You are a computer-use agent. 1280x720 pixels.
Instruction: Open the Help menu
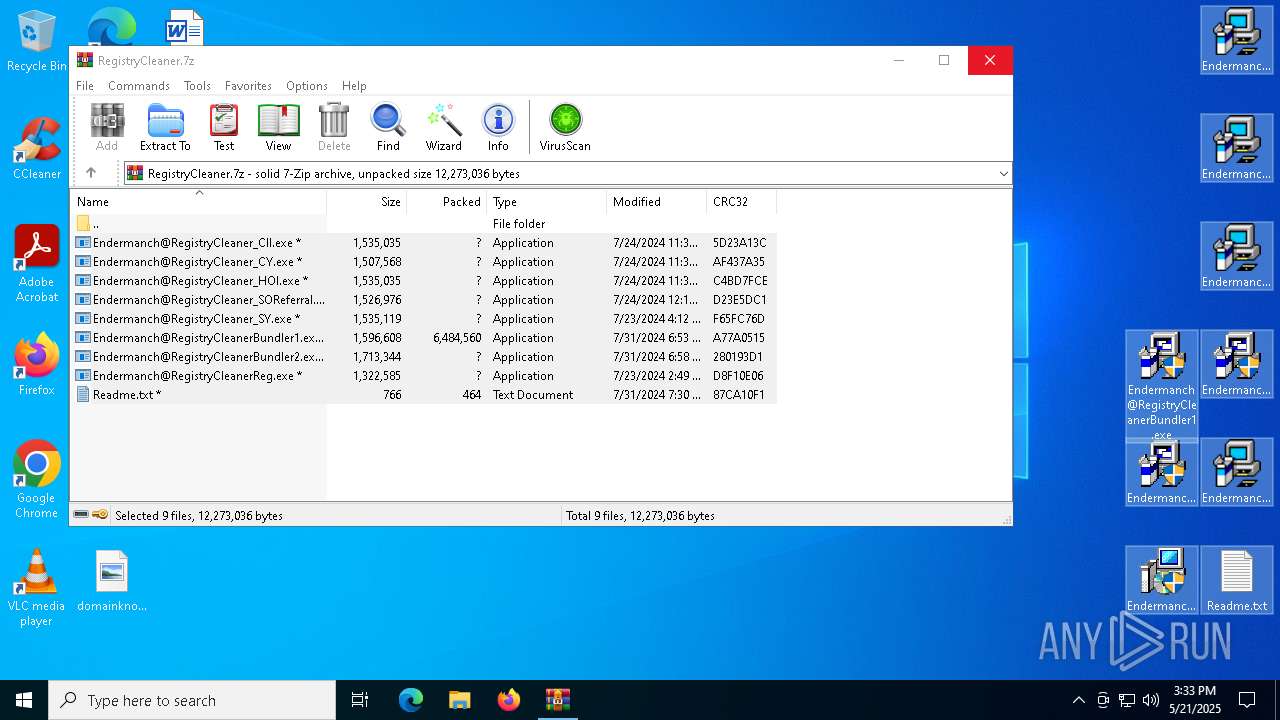[x=354, y=86]
